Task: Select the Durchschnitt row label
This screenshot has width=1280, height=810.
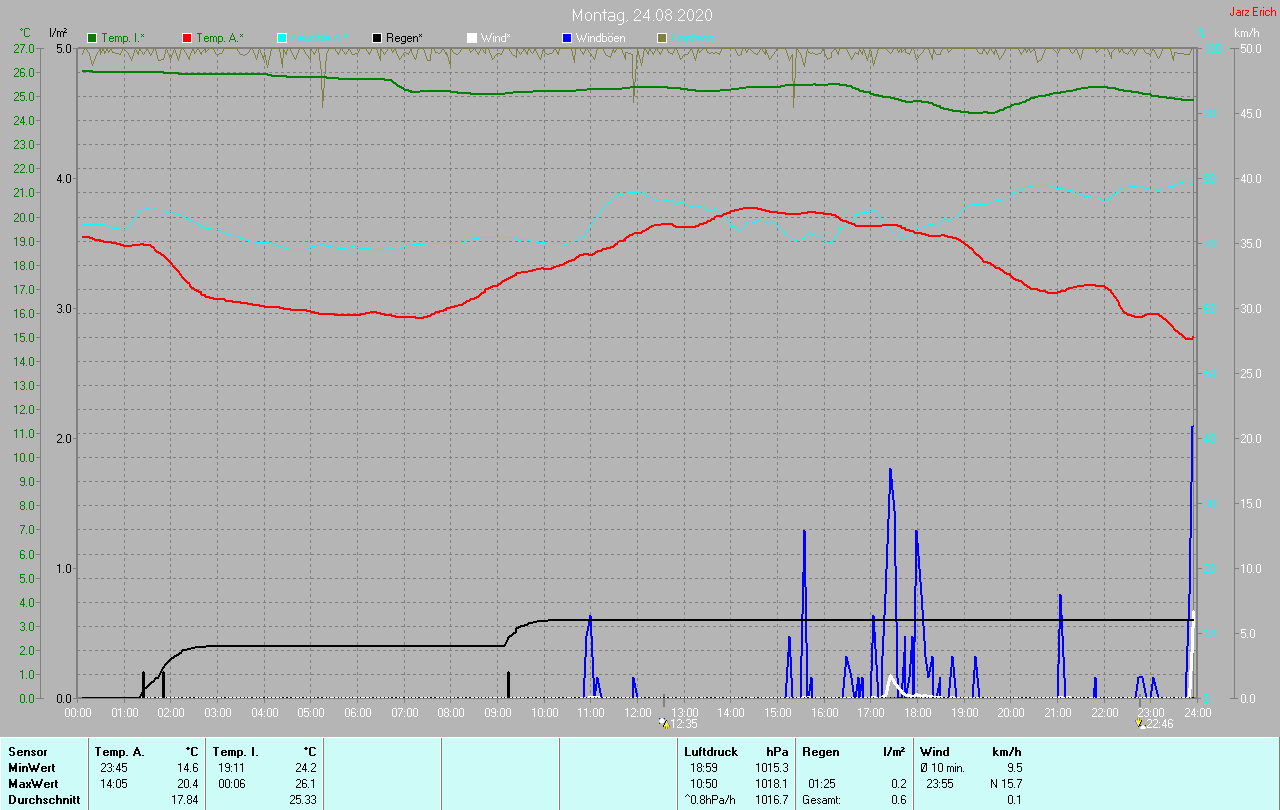Action: (43, 799)
